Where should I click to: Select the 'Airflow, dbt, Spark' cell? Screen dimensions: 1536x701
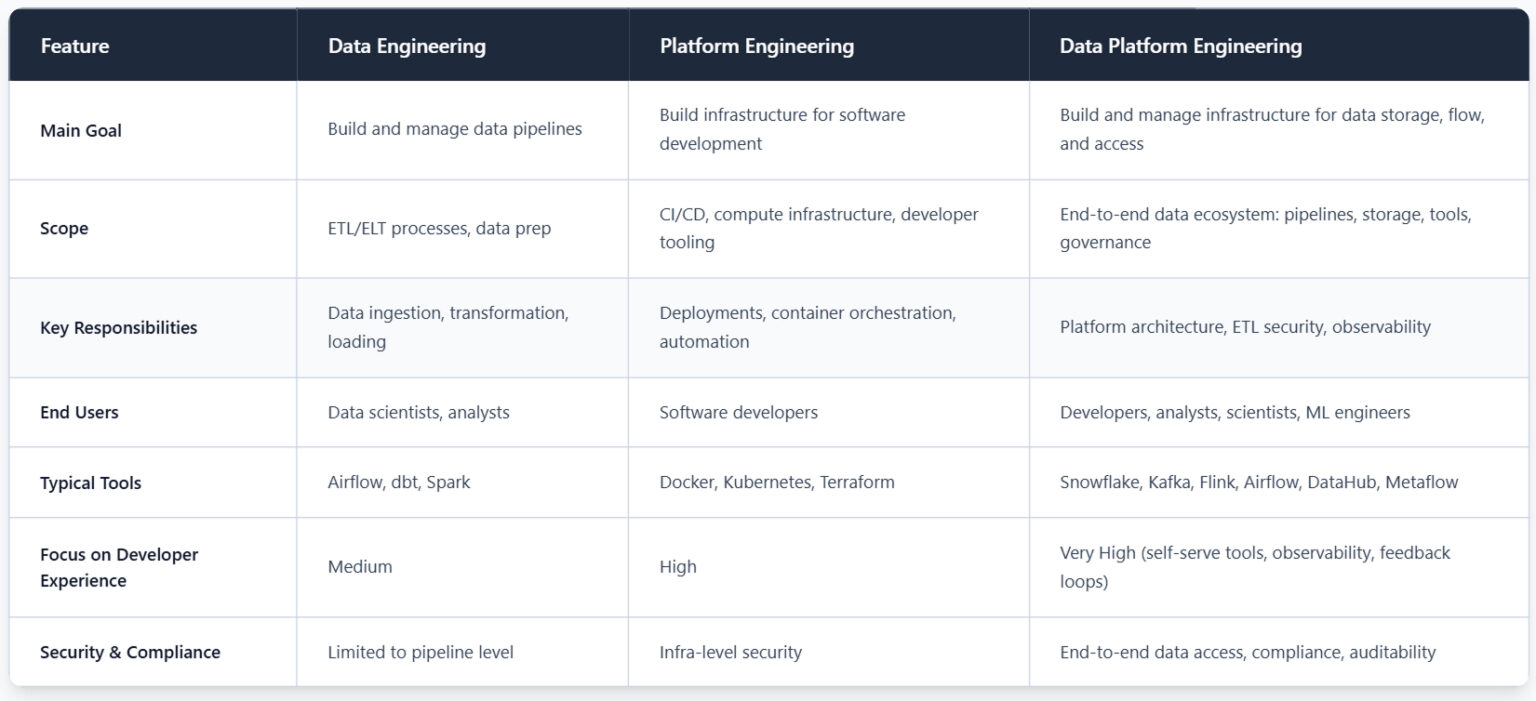click(399, 482)
